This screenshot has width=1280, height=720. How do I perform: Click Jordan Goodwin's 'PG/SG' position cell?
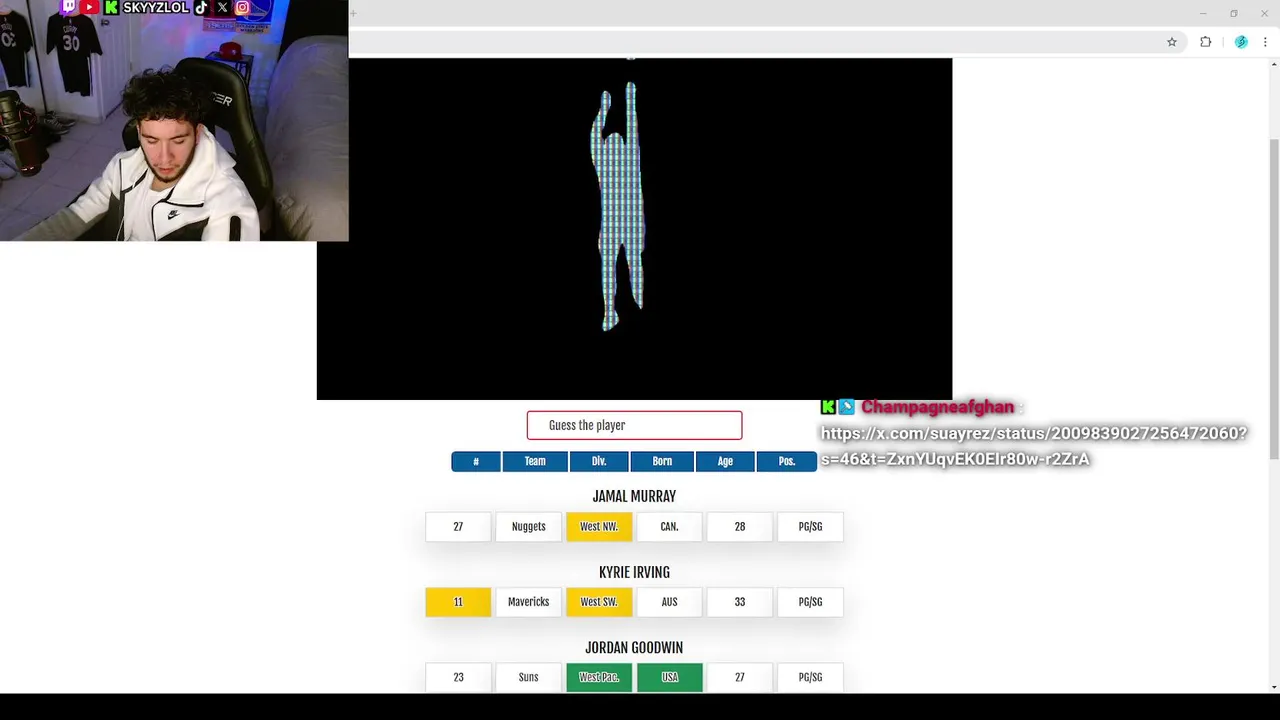810,677
